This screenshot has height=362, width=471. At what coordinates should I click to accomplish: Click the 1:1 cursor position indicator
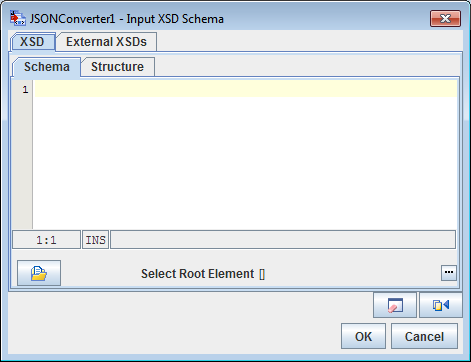46,240
